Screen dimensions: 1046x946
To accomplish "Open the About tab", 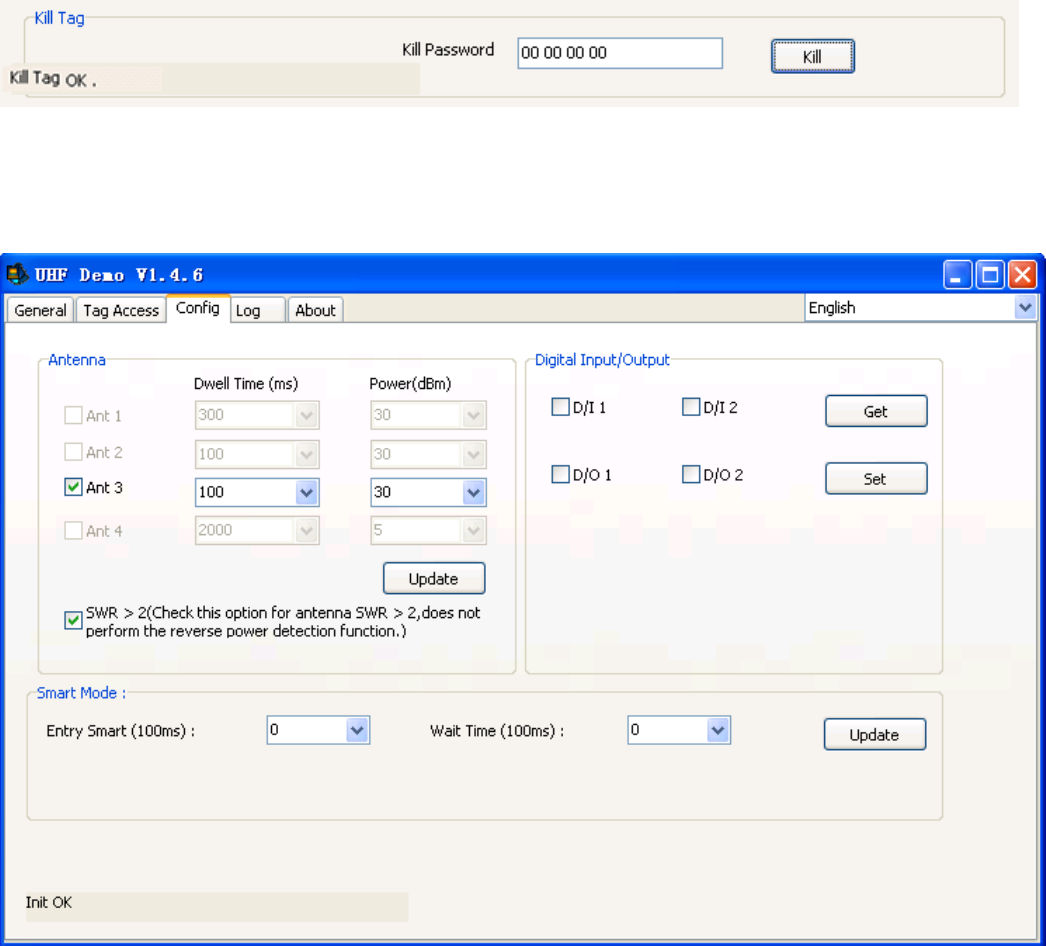I will [x=315, y=310].
